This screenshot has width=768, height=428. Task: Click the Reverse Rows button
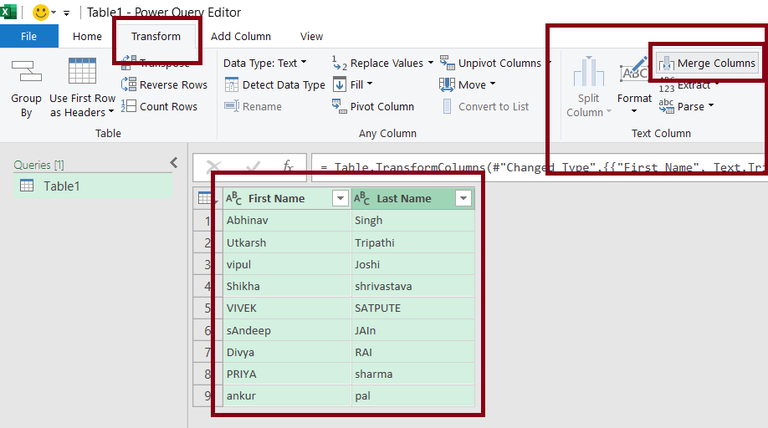coord(164,85)
